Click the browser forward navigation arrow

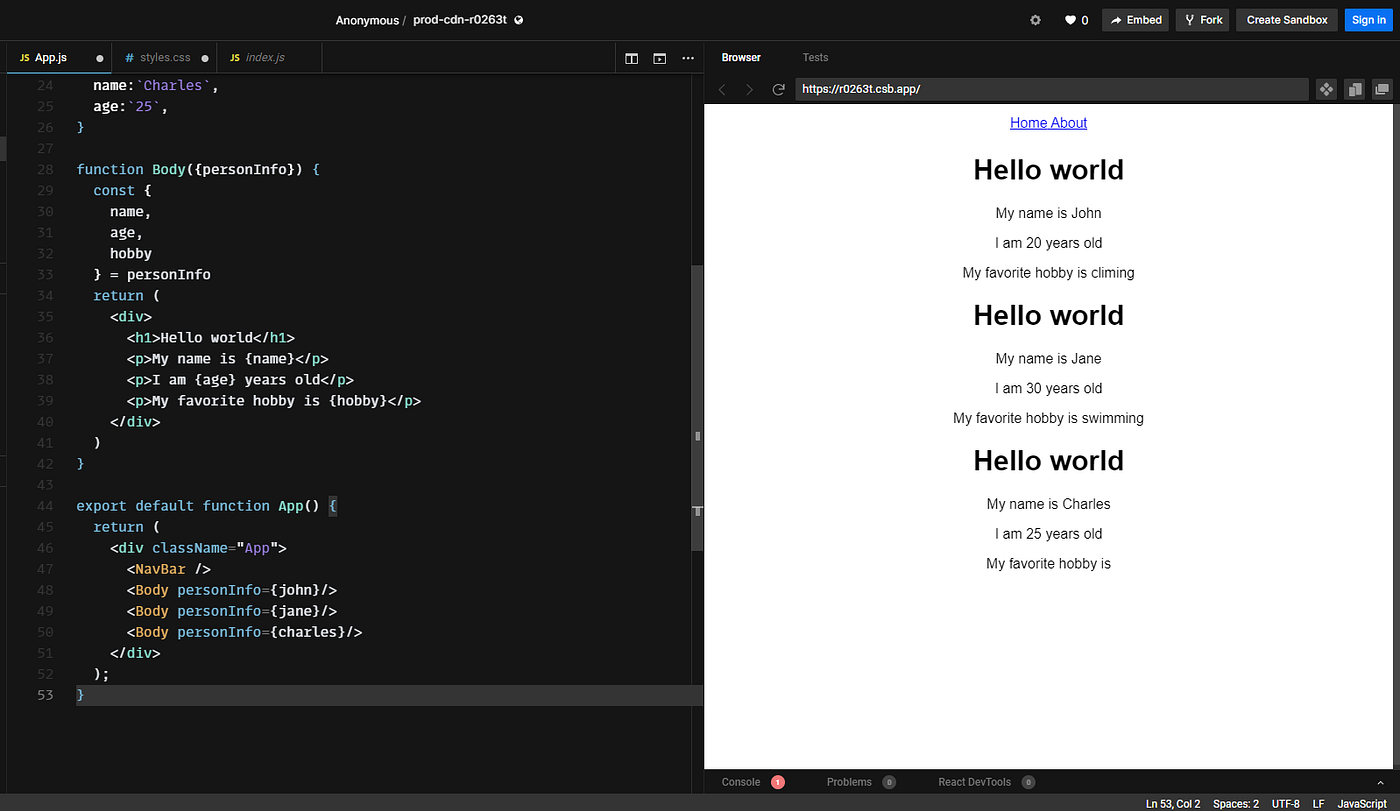[749, 89]
